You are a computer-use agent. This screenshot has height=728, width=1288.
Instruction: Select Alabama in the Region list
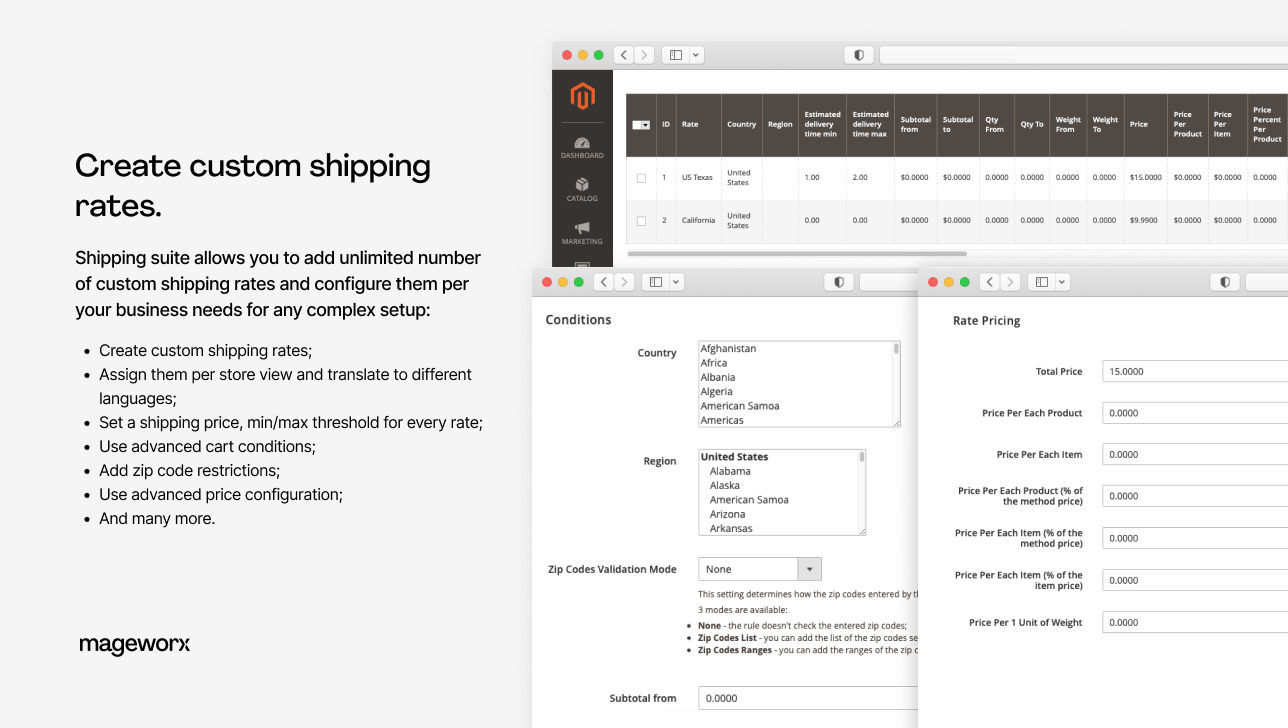coord(730,471)
